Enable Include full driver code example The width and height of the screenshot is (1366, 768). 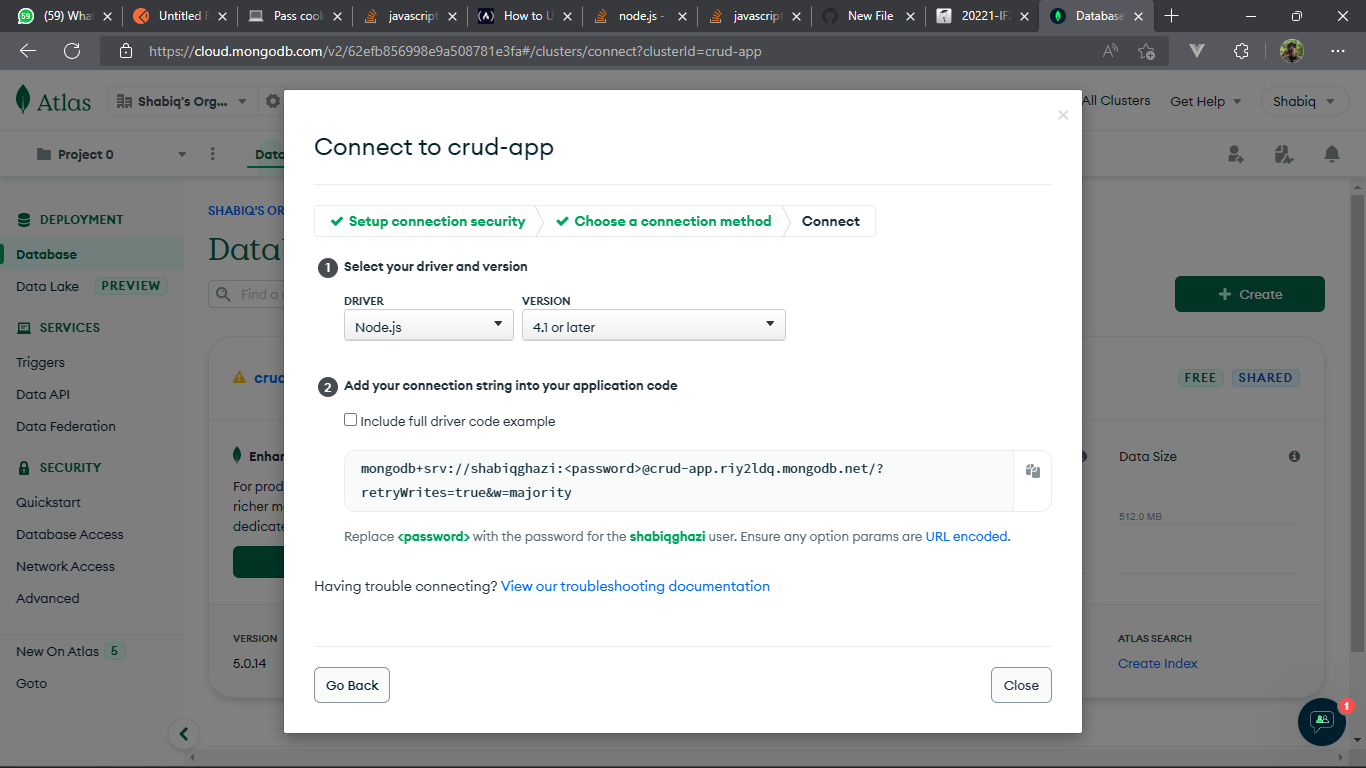click(x=351, y=419)
